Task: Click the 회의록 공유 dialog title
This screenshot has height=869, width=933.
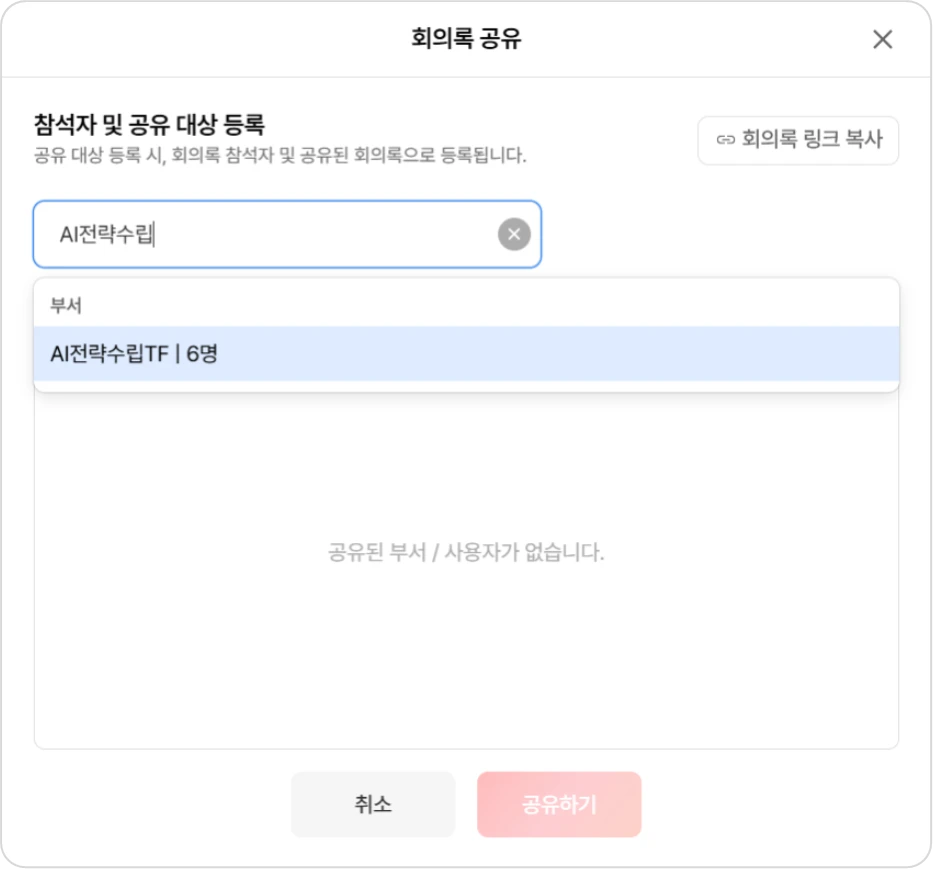Action: 466,39
